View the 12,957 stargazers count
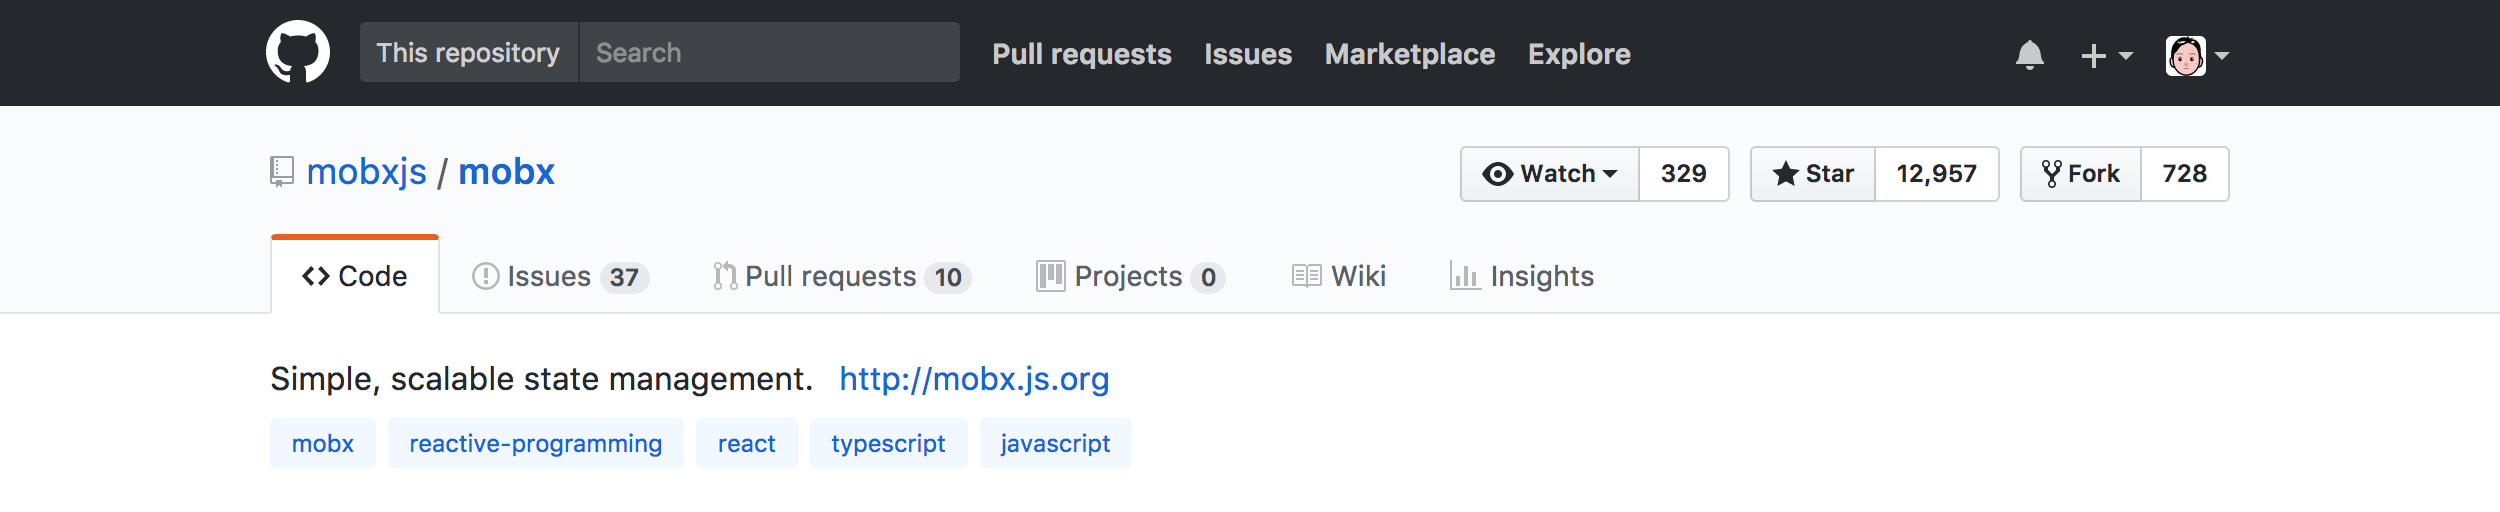The image size is (2500, 512). pyautogui.click(x=1937, y=174)
